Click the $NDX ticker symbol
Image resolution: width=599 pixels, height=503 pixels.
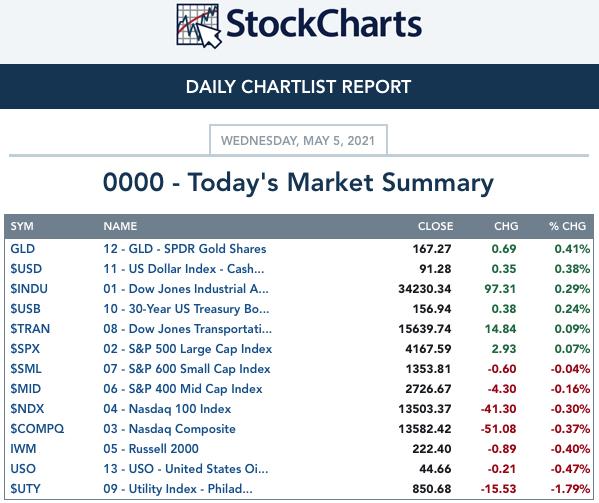pyautogui.click(x=27, y=409)
